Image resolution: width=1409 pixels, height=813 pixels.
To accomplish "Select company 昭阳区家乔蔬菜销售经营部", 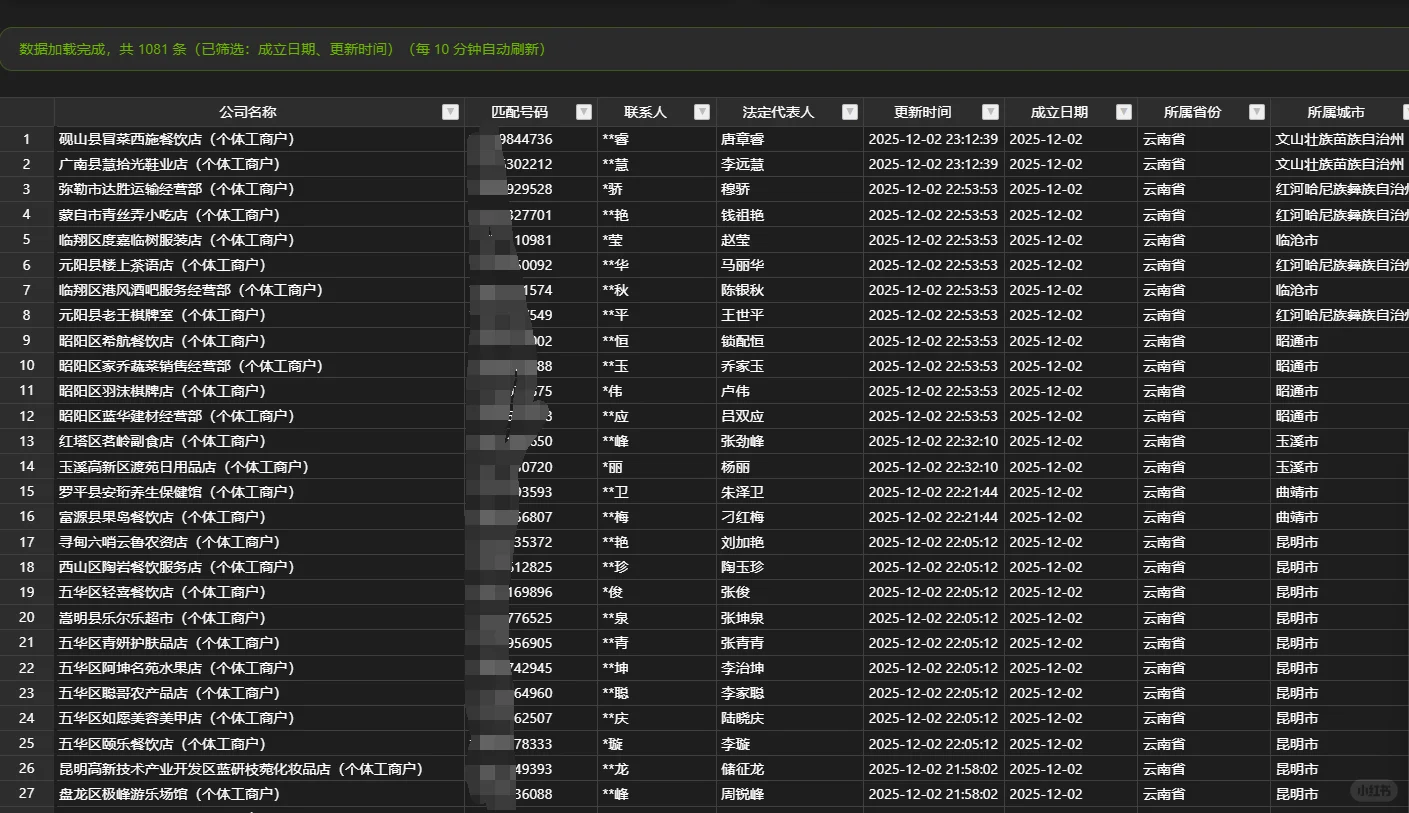I will [x=191, y=366].
